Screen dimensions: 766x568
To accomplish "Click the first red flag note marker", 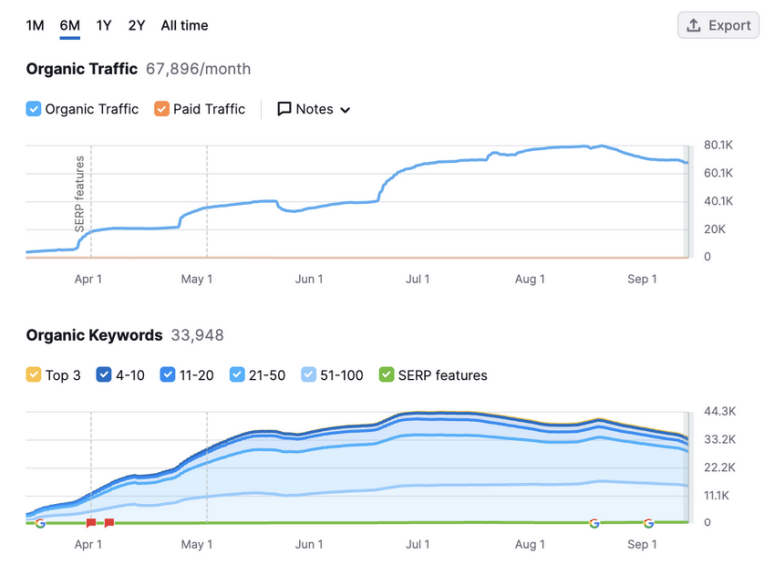I will (91, 522).
